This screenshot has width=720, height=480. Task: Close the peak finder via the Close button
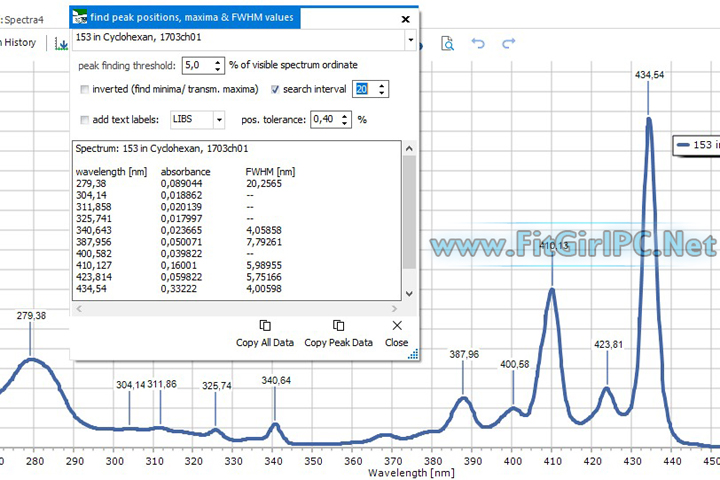click(x=397, y=334)
